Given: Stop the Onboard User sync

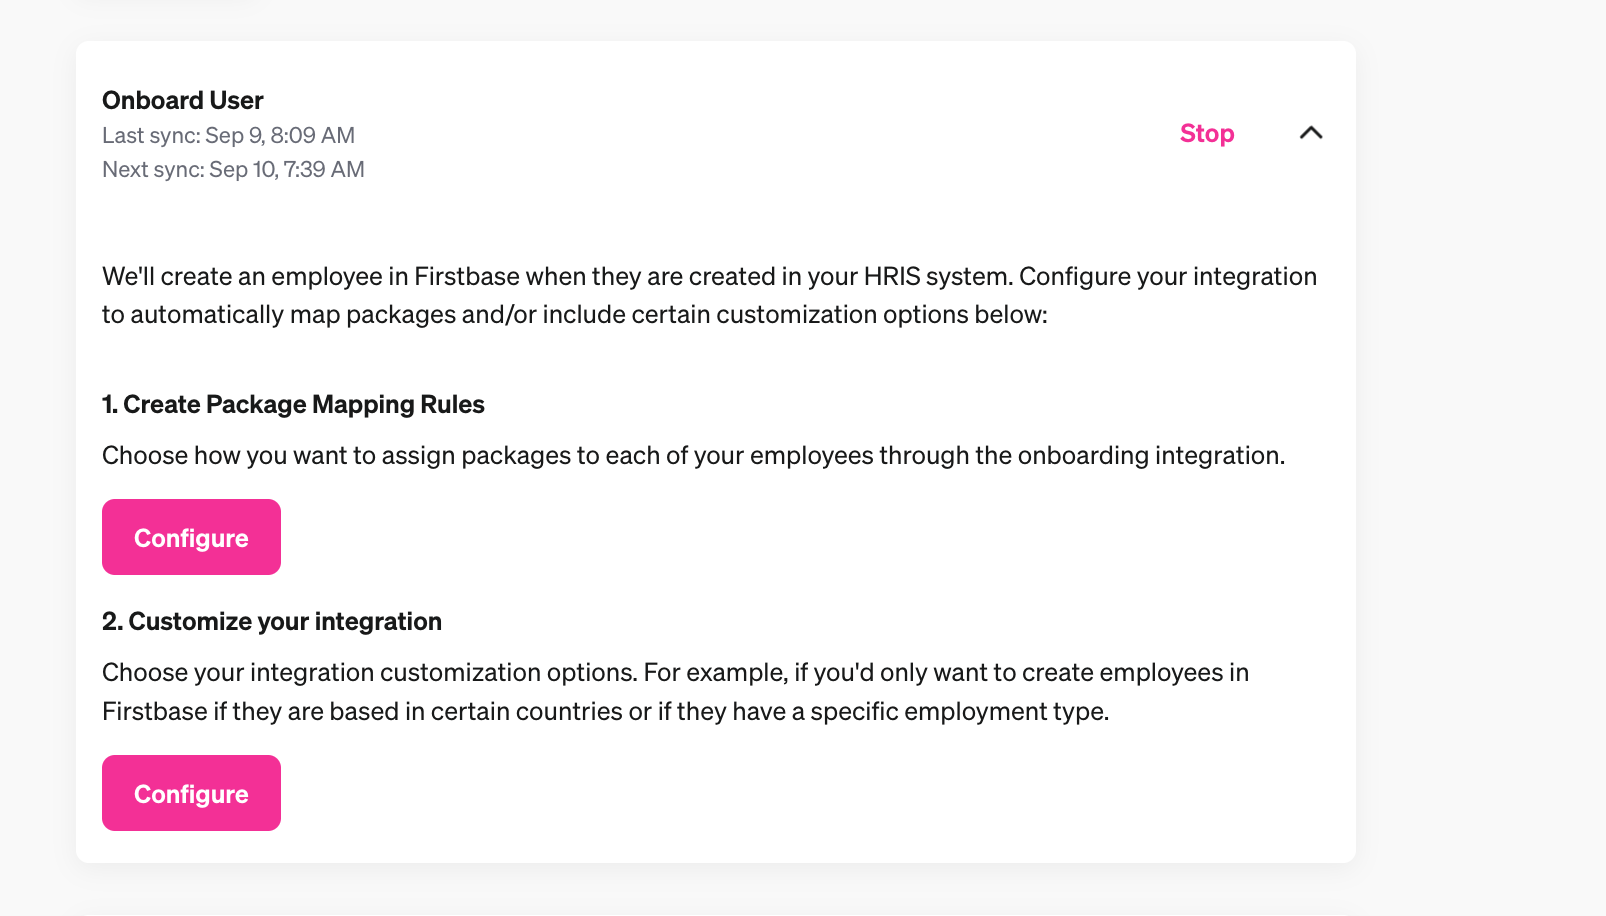Looking at the screenshot, I should click(1206, 134).
